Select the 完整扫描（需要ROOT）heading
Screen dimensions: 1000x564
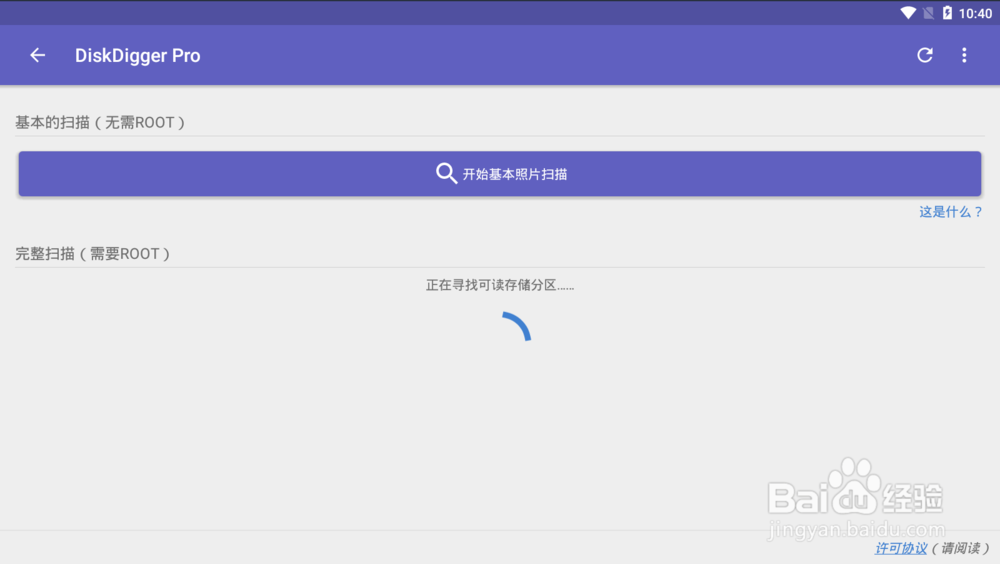92,254
